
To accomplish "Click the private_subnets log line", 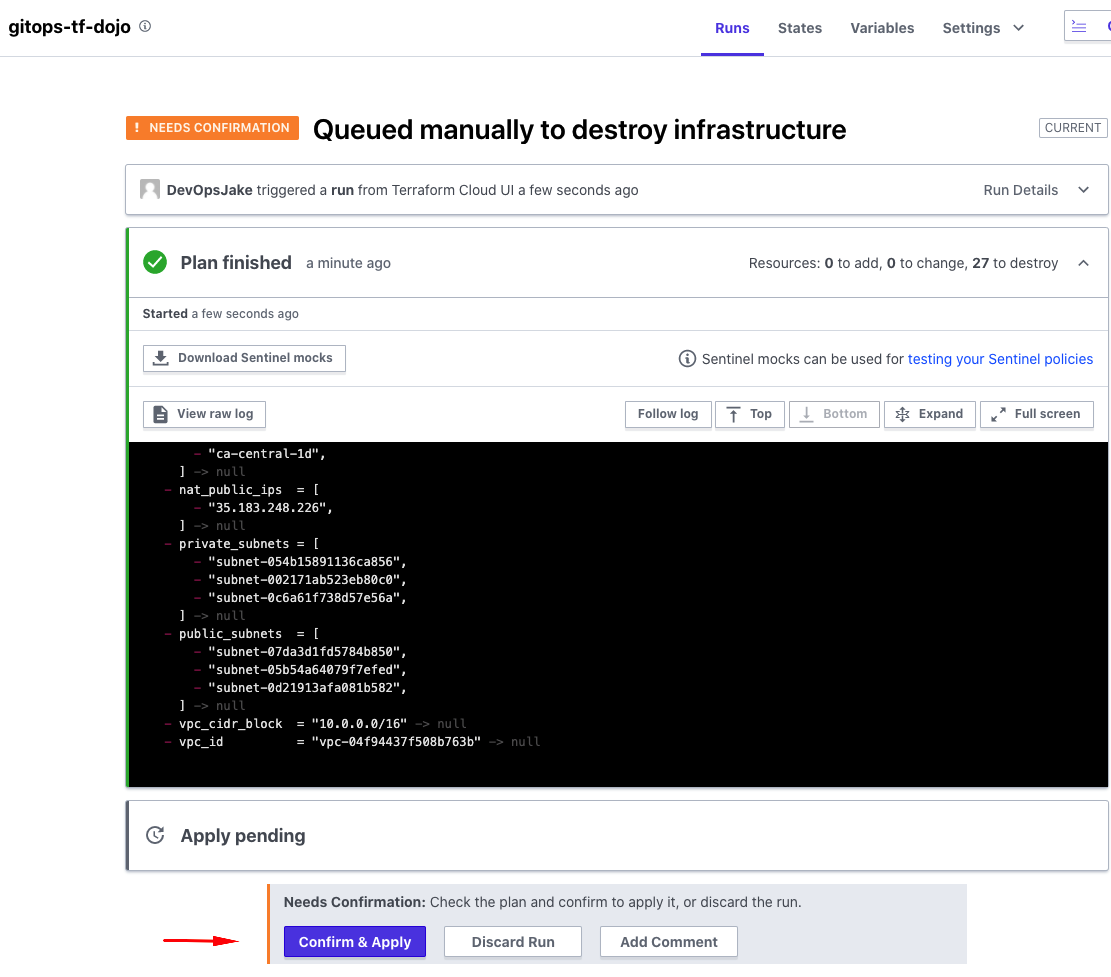I will (x=242, y=544).
